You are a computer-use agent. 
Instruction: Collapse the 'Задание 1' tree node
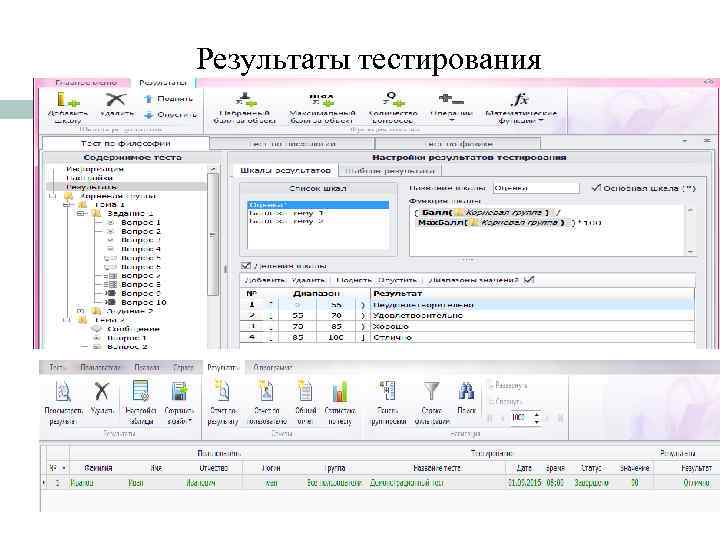pyautogui.click(x=81, y=214)
